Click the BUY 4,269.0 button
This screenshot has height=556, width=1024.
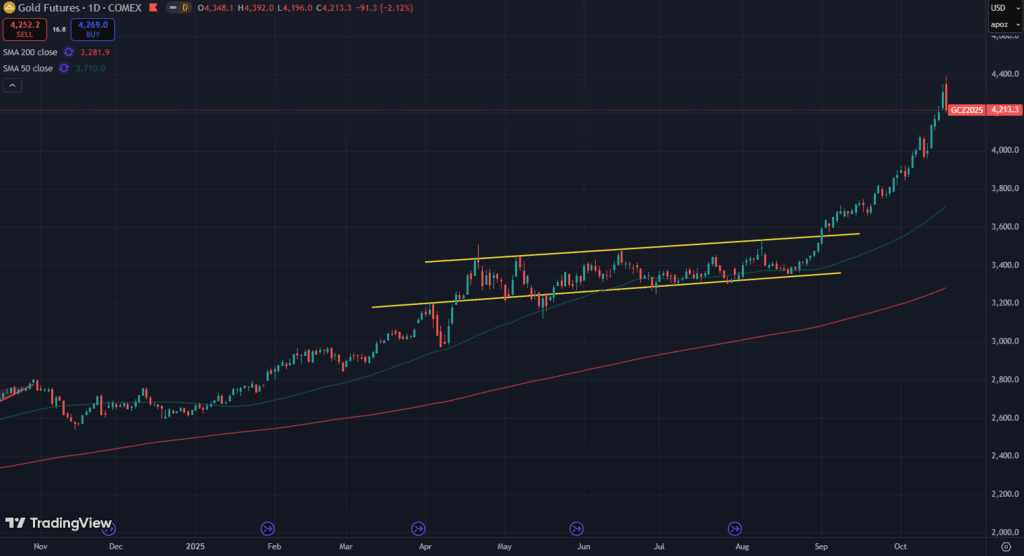point(92,29)
